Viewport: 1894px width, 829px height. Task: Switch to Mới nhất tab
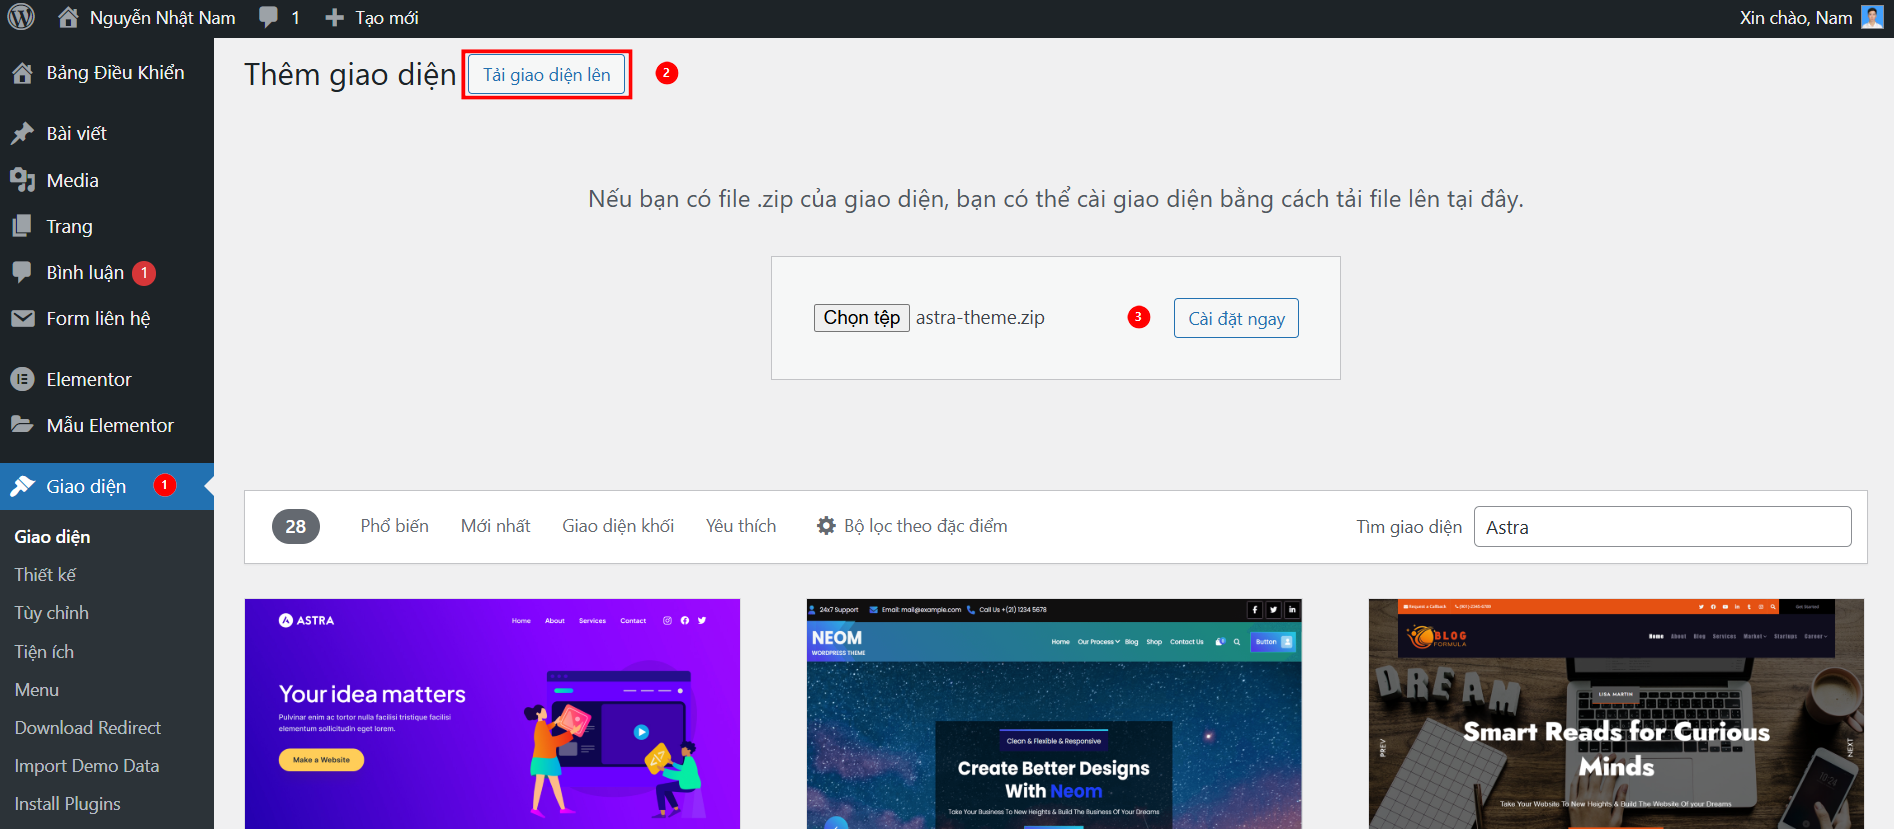[x=496, y=526]
